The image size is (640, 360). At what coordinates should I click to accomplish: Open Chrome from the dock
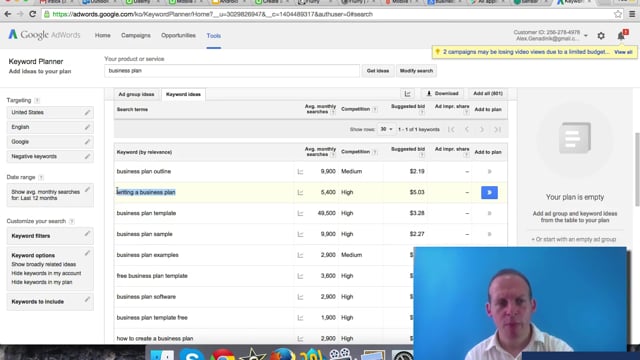pos(222,354)
